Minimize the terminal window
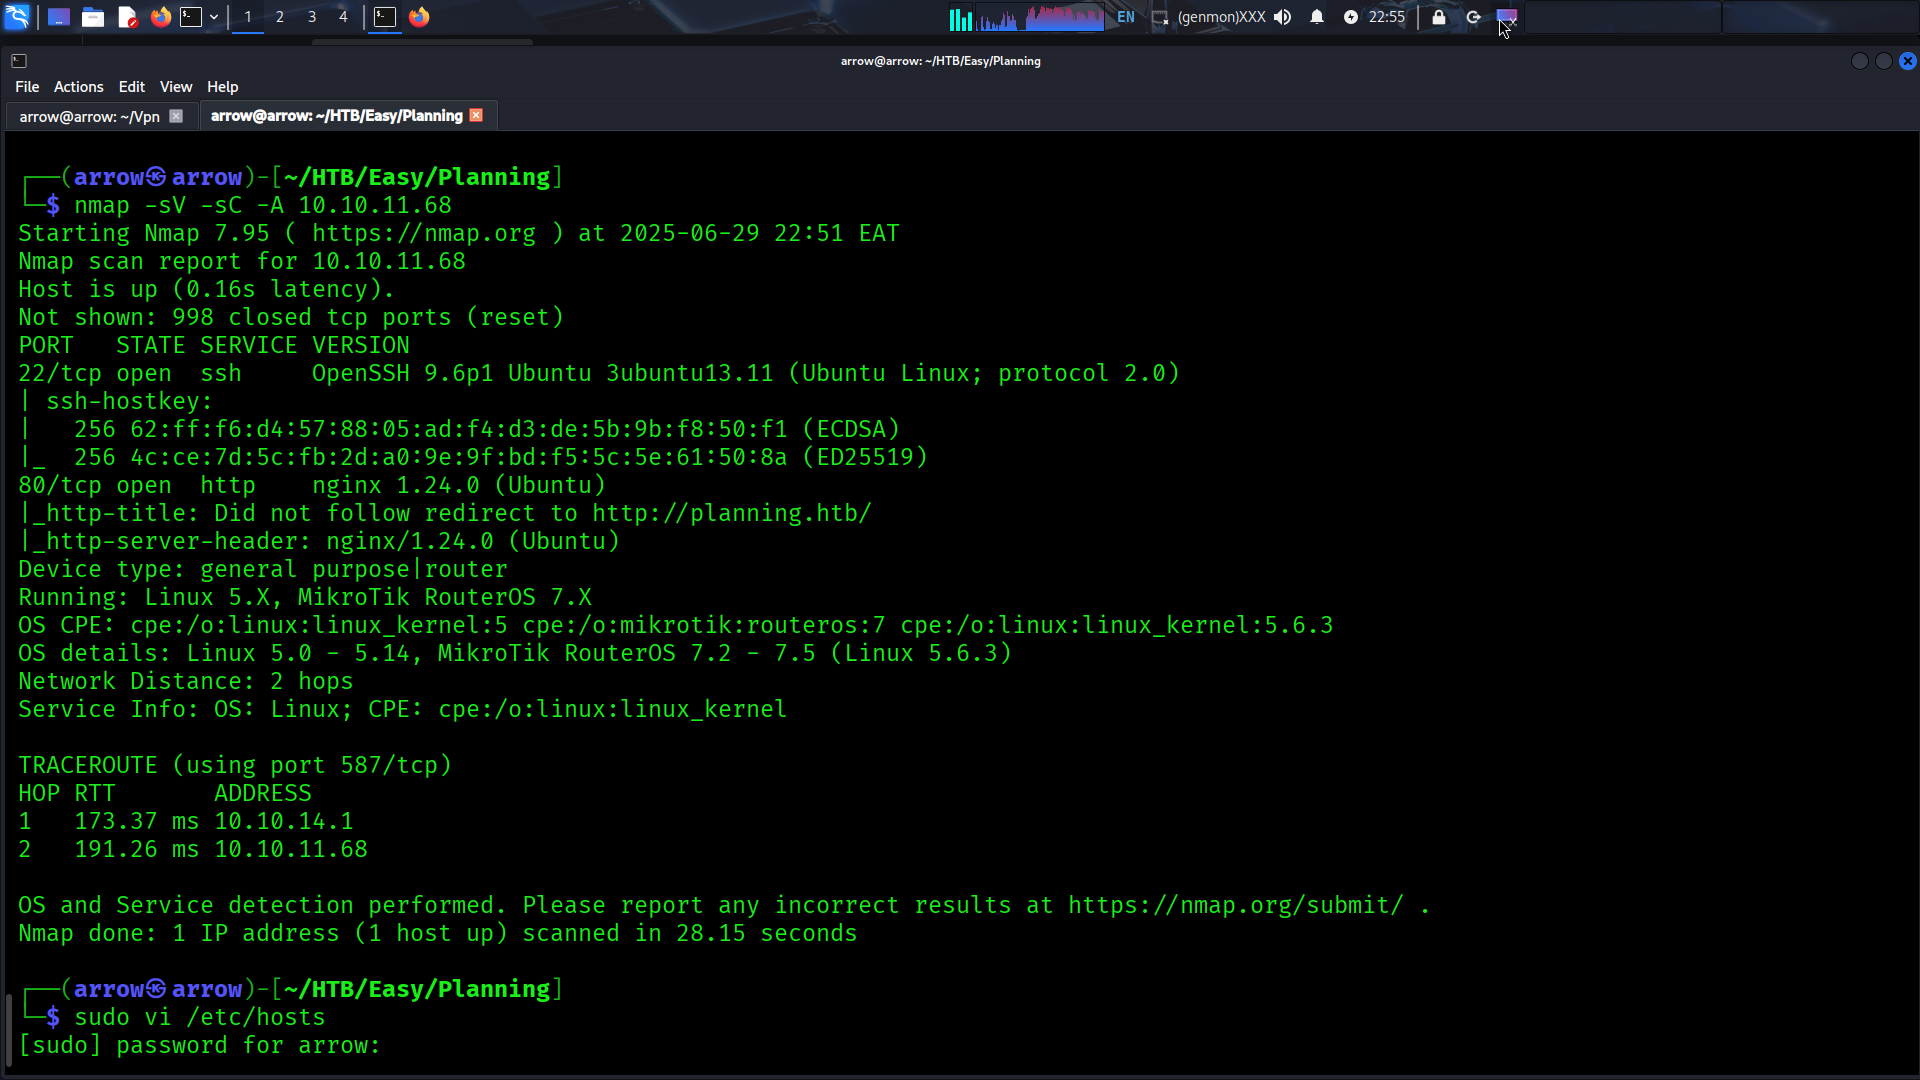The width and height of the screenshot is (1920, 1080). (x=1860, y=61)
